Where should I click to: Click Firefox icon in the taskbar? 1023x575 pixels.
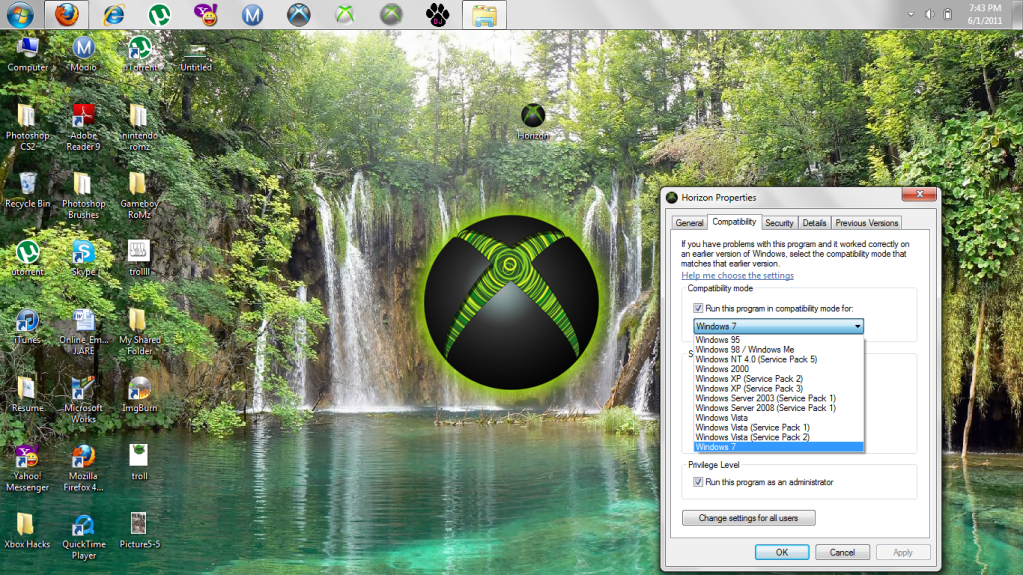66,15
